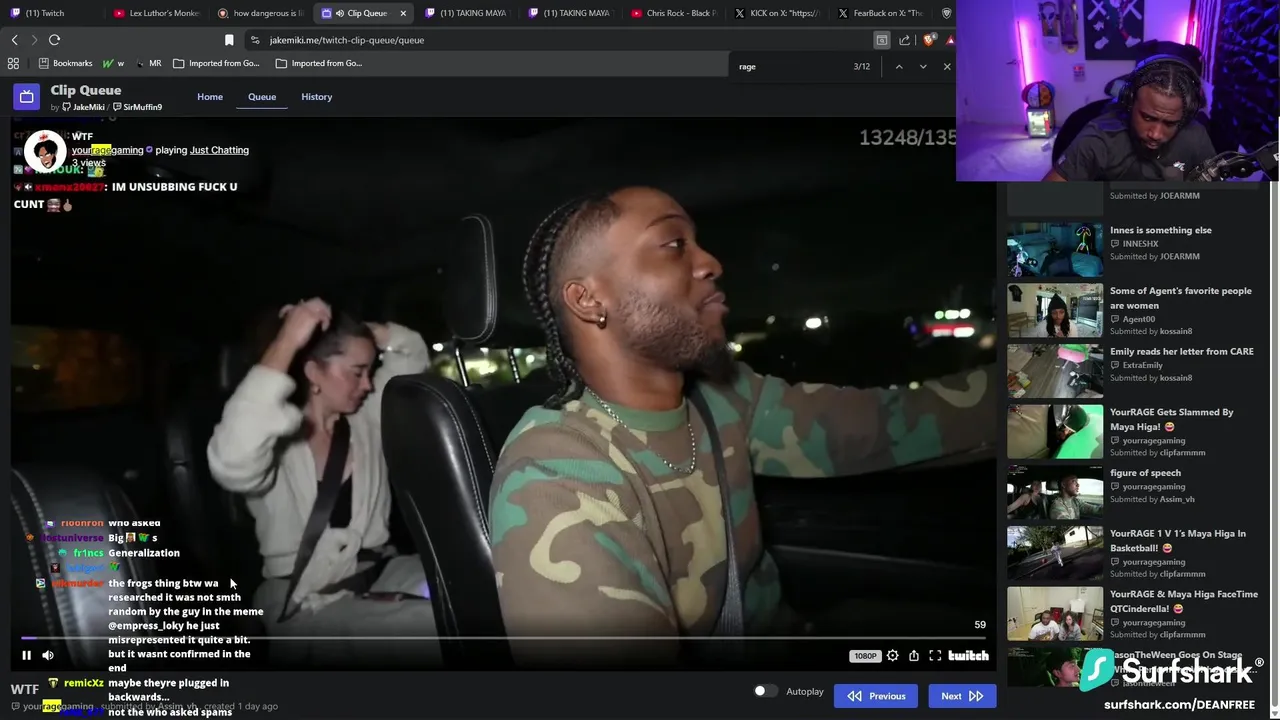Jump to the next find result

tap(923, 66)
